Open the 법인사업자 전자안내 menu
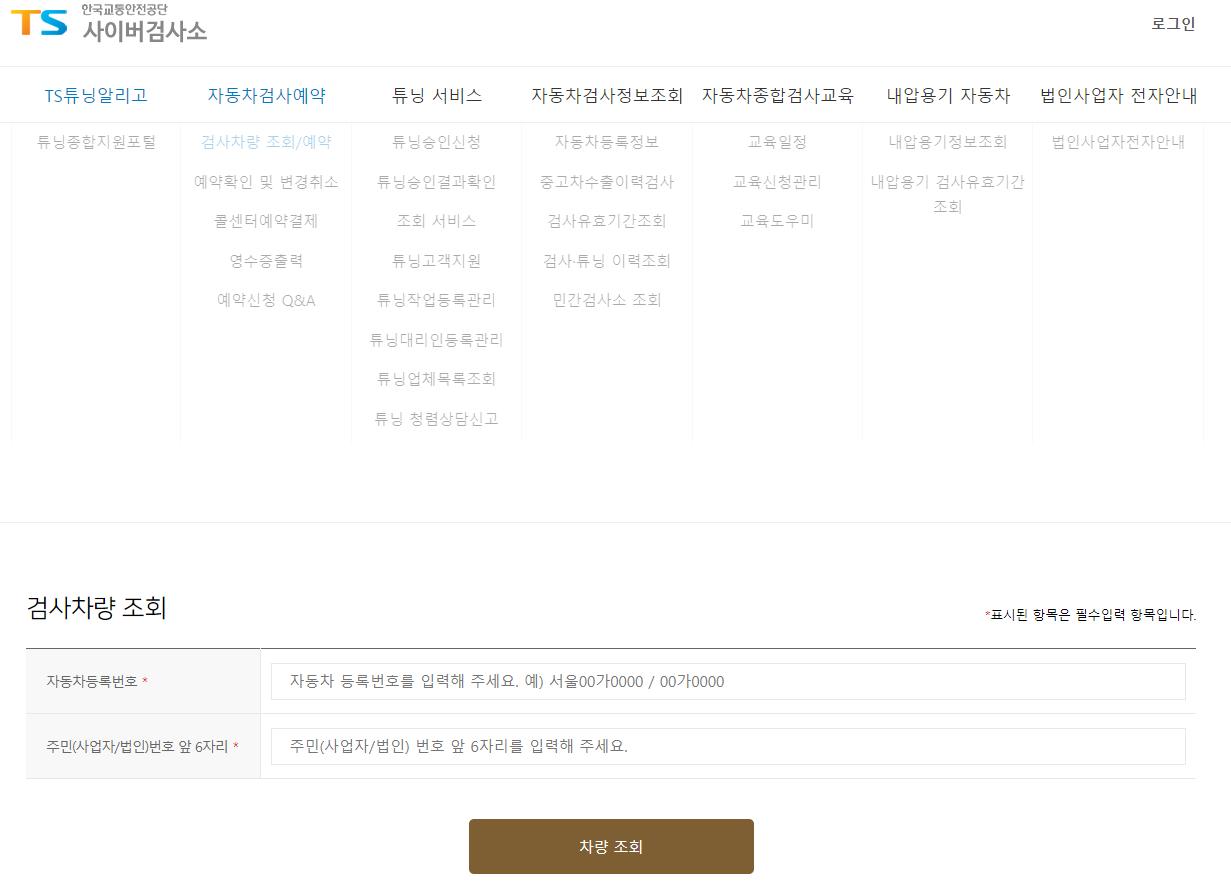 1119,94
